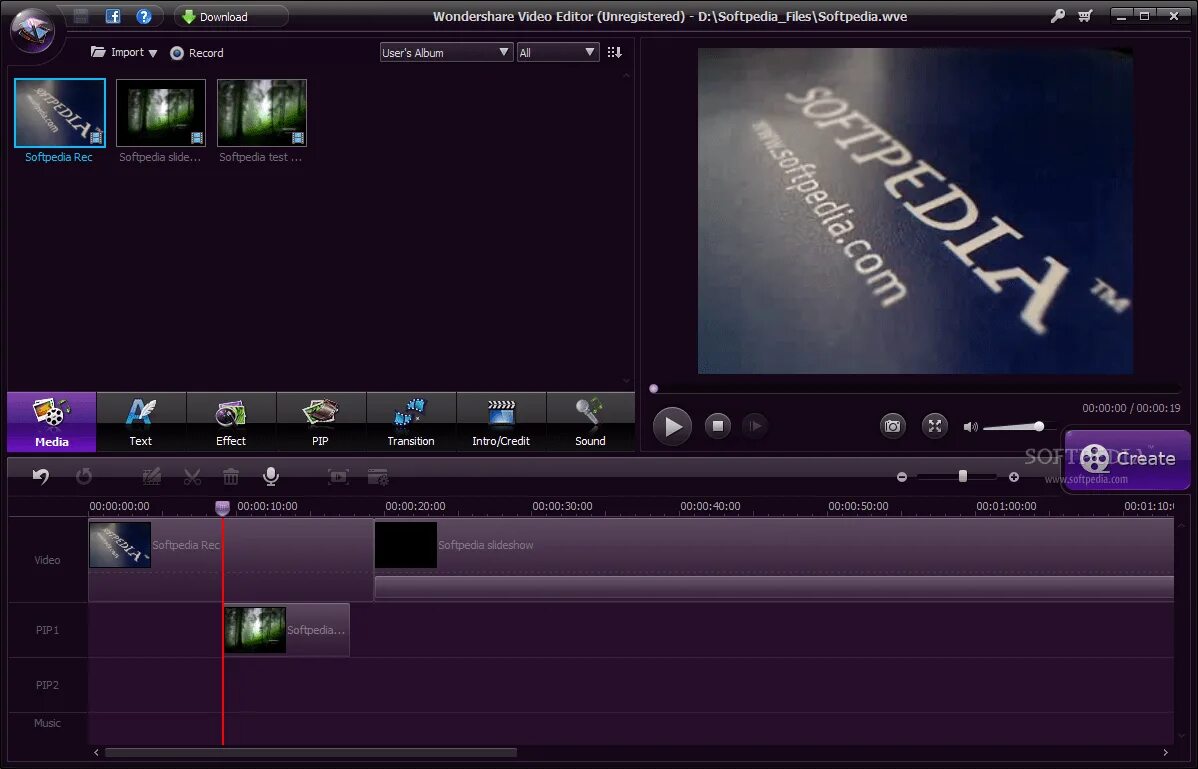Click the 00:01:00:00 ruler mark

(x=1006, y=506)
